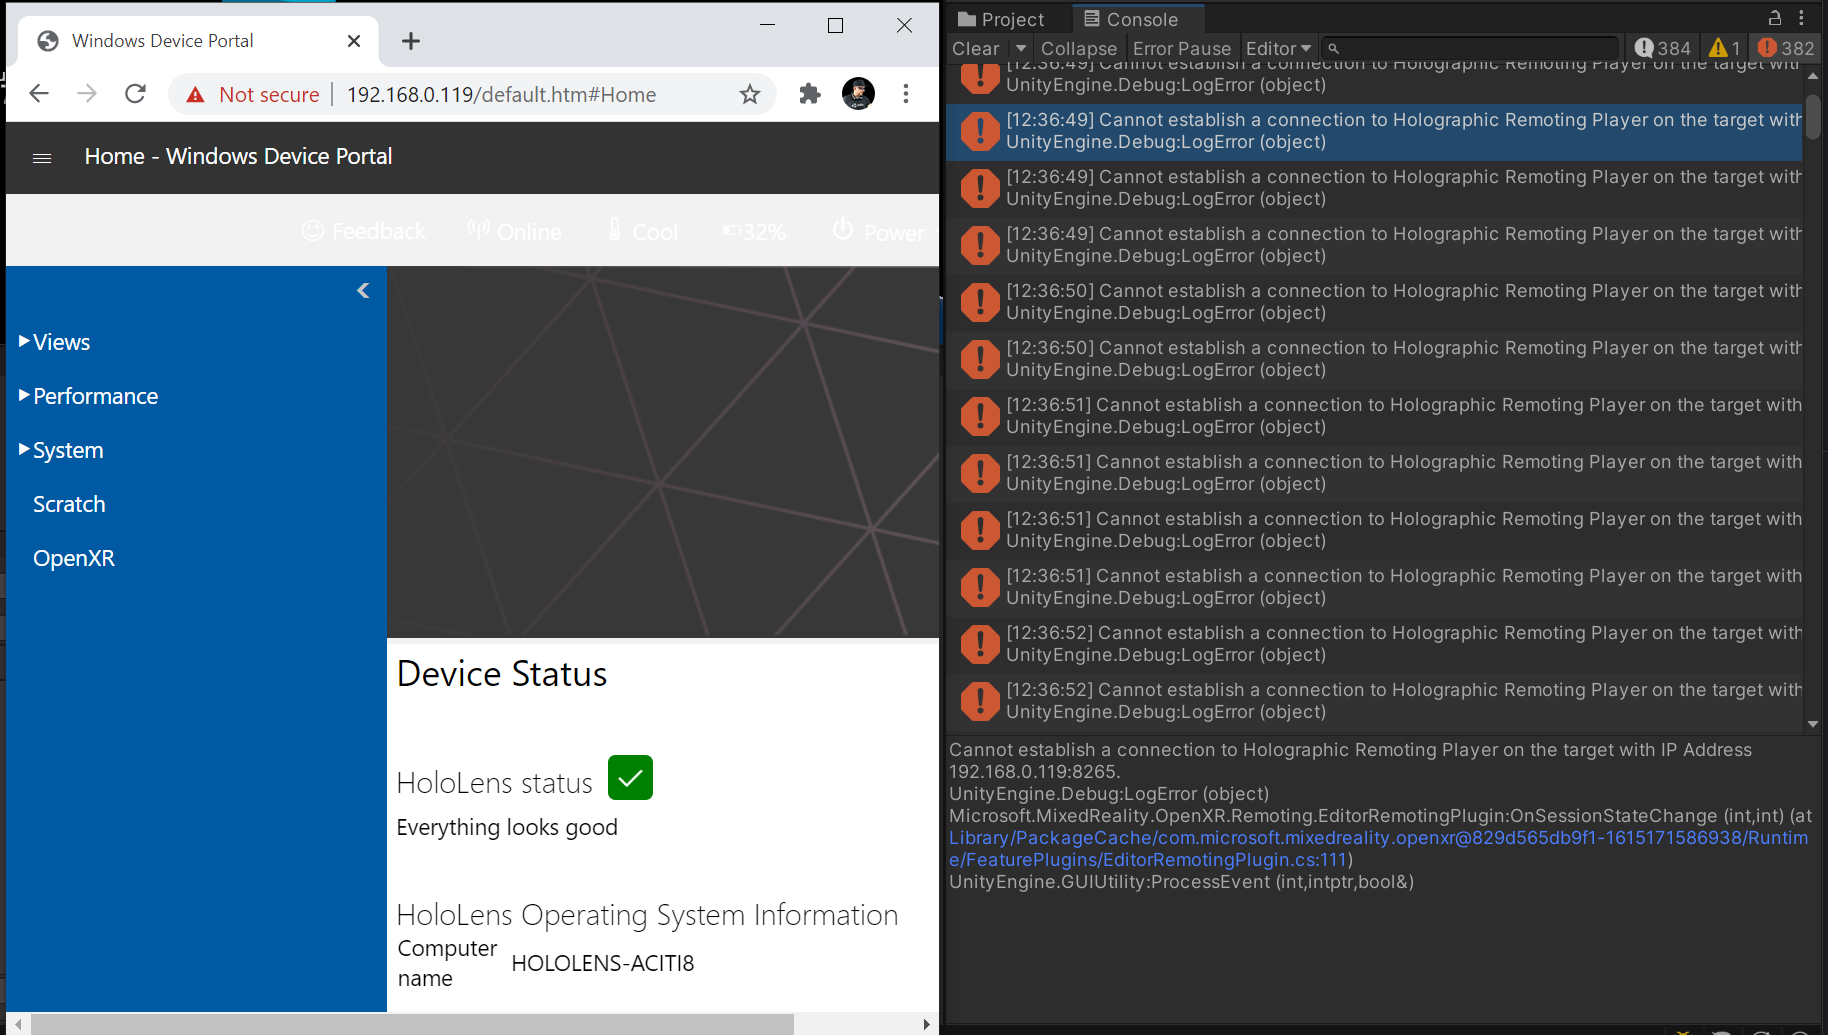Bookmark the page using the star icon

coord(749,93)
